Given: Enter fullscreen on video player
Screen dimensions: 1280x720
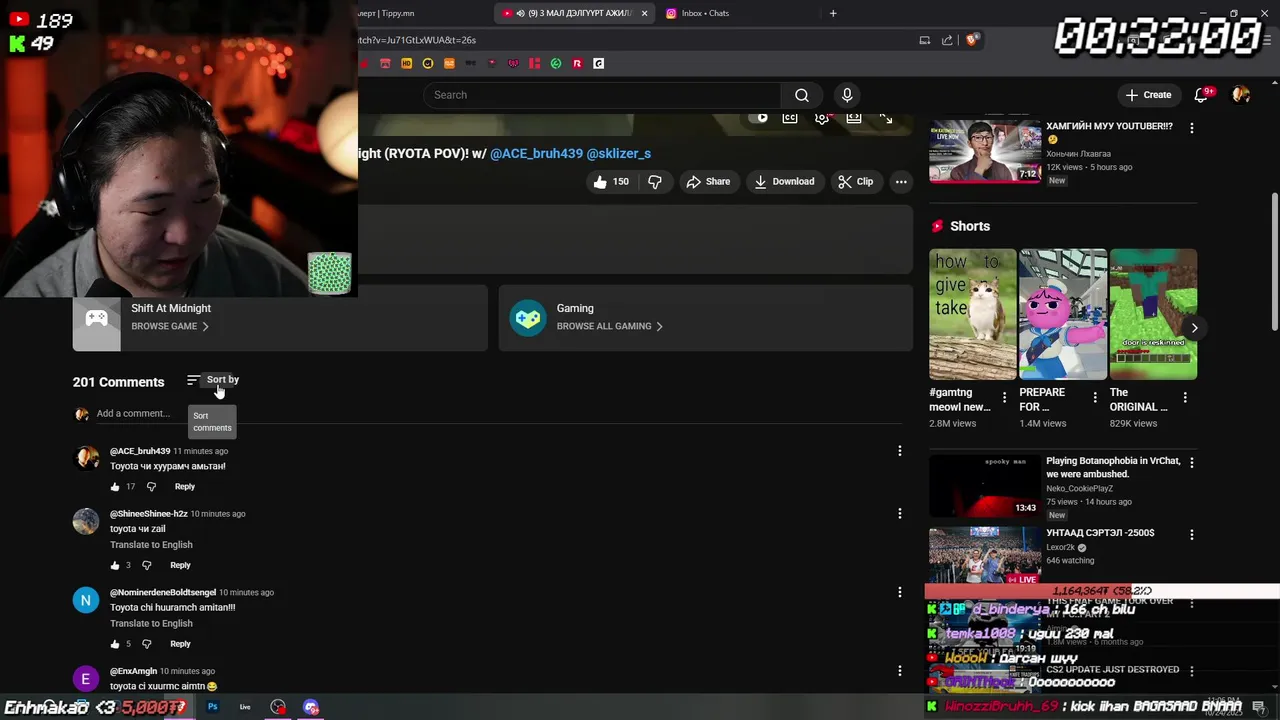Looking at the screenshot, I should 886,118.
